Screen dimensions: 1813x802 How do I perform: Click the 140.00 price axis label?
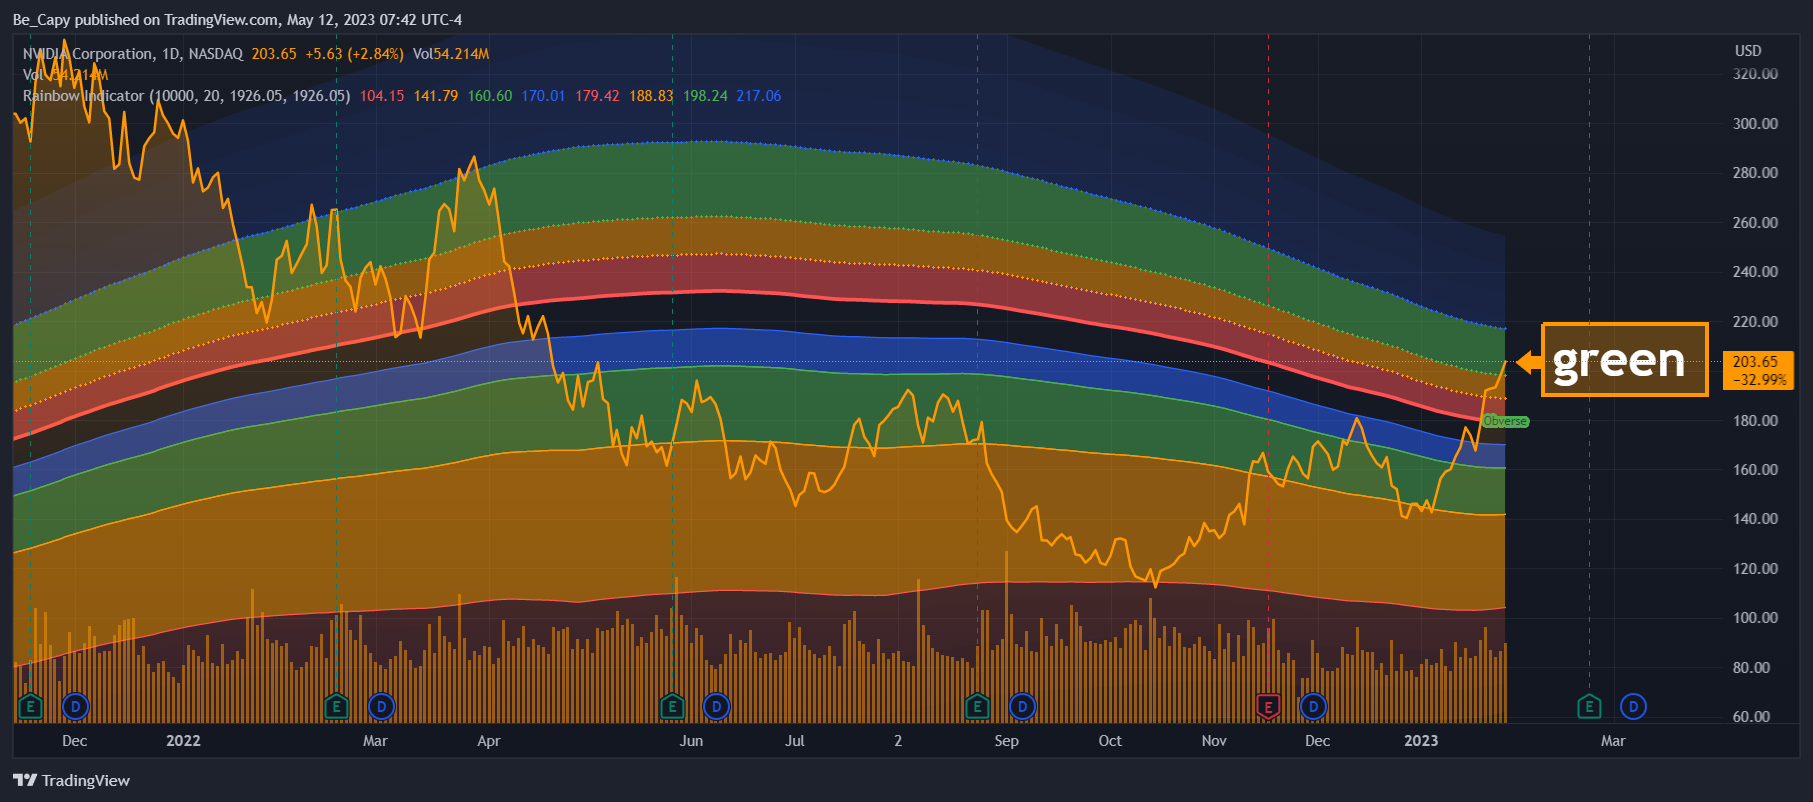[1755, 519]
